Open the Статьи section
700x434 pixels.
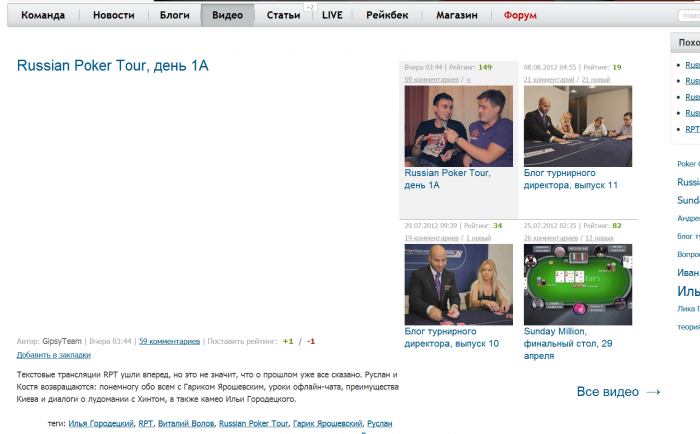click(x=283, y=15)
